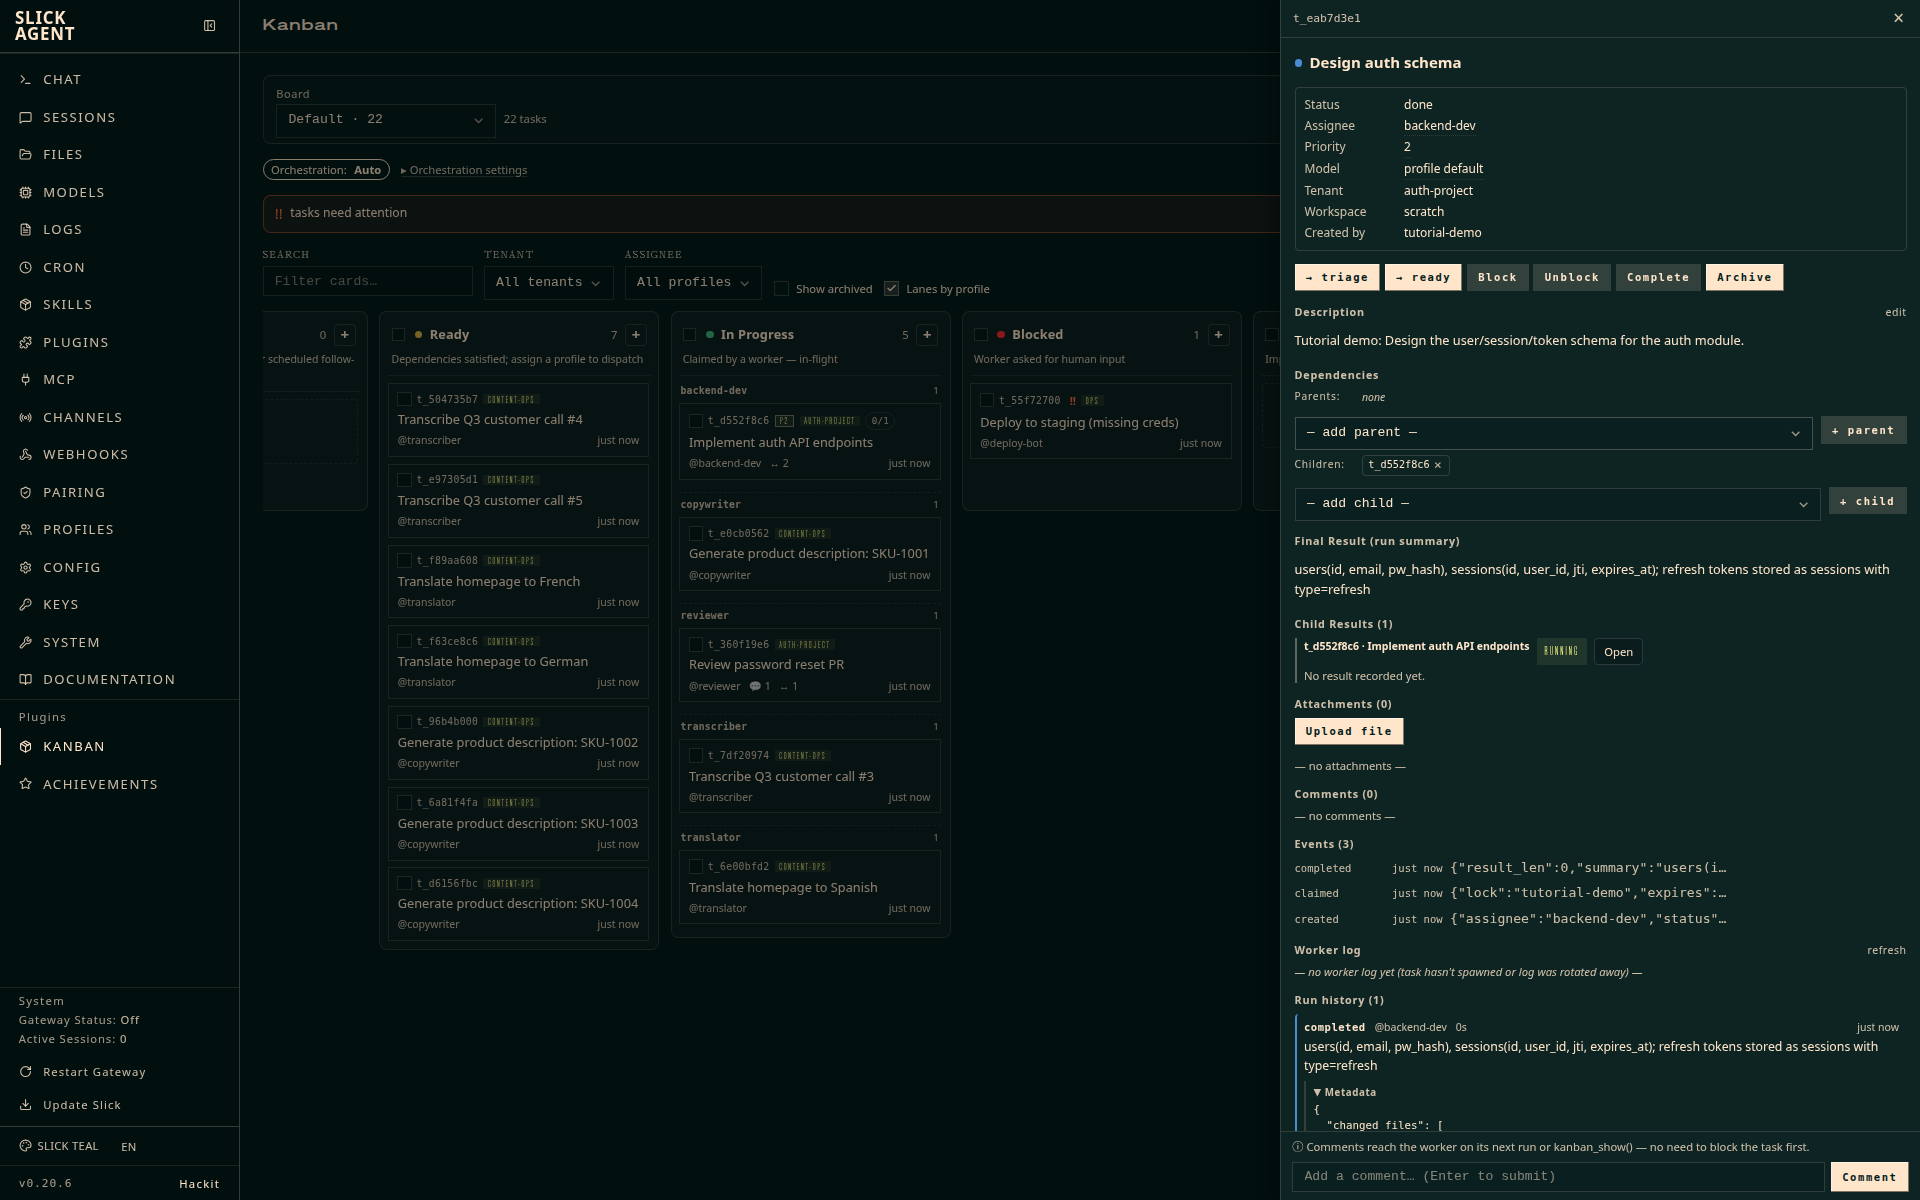Click the Achievements star icon
Screen dimensions: 1920x1200
tap(26, 784)
